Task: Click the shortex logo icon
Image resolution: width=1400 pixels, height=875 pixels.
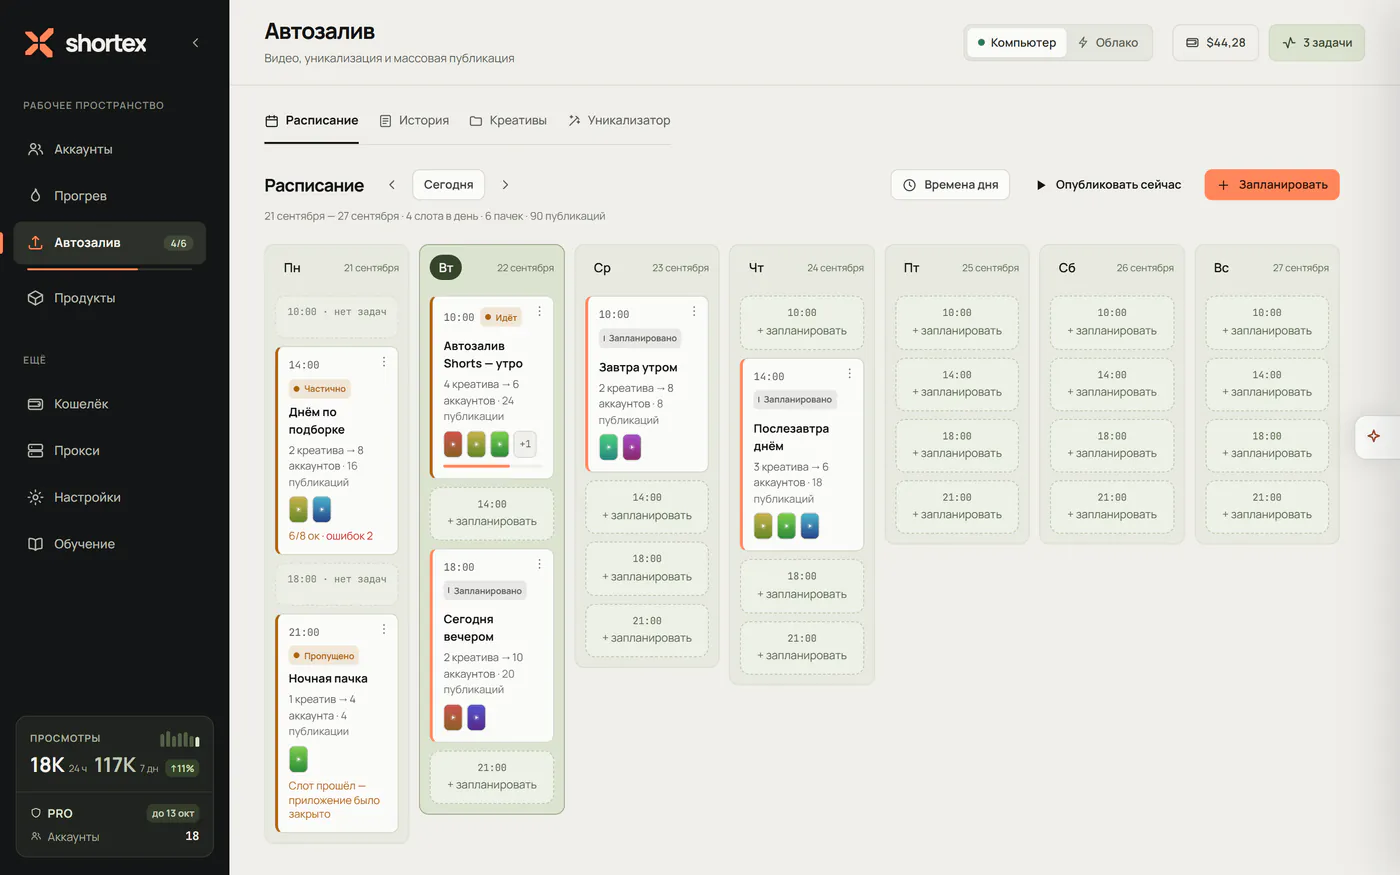Action: point(39,43)
